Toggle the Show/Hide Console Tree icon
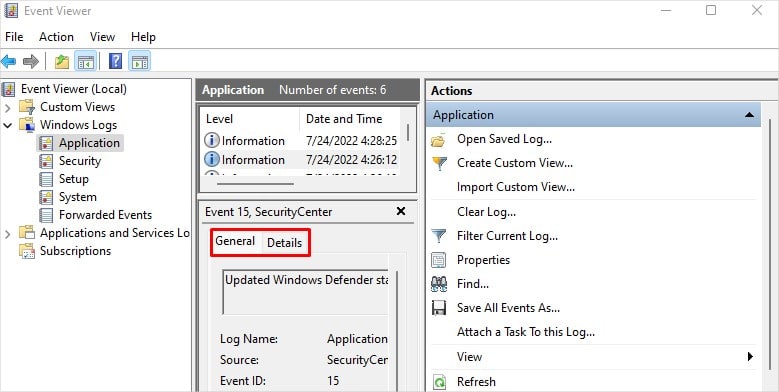Image resolution: width=779 pixels, height=392 pixels. (85, 62)
